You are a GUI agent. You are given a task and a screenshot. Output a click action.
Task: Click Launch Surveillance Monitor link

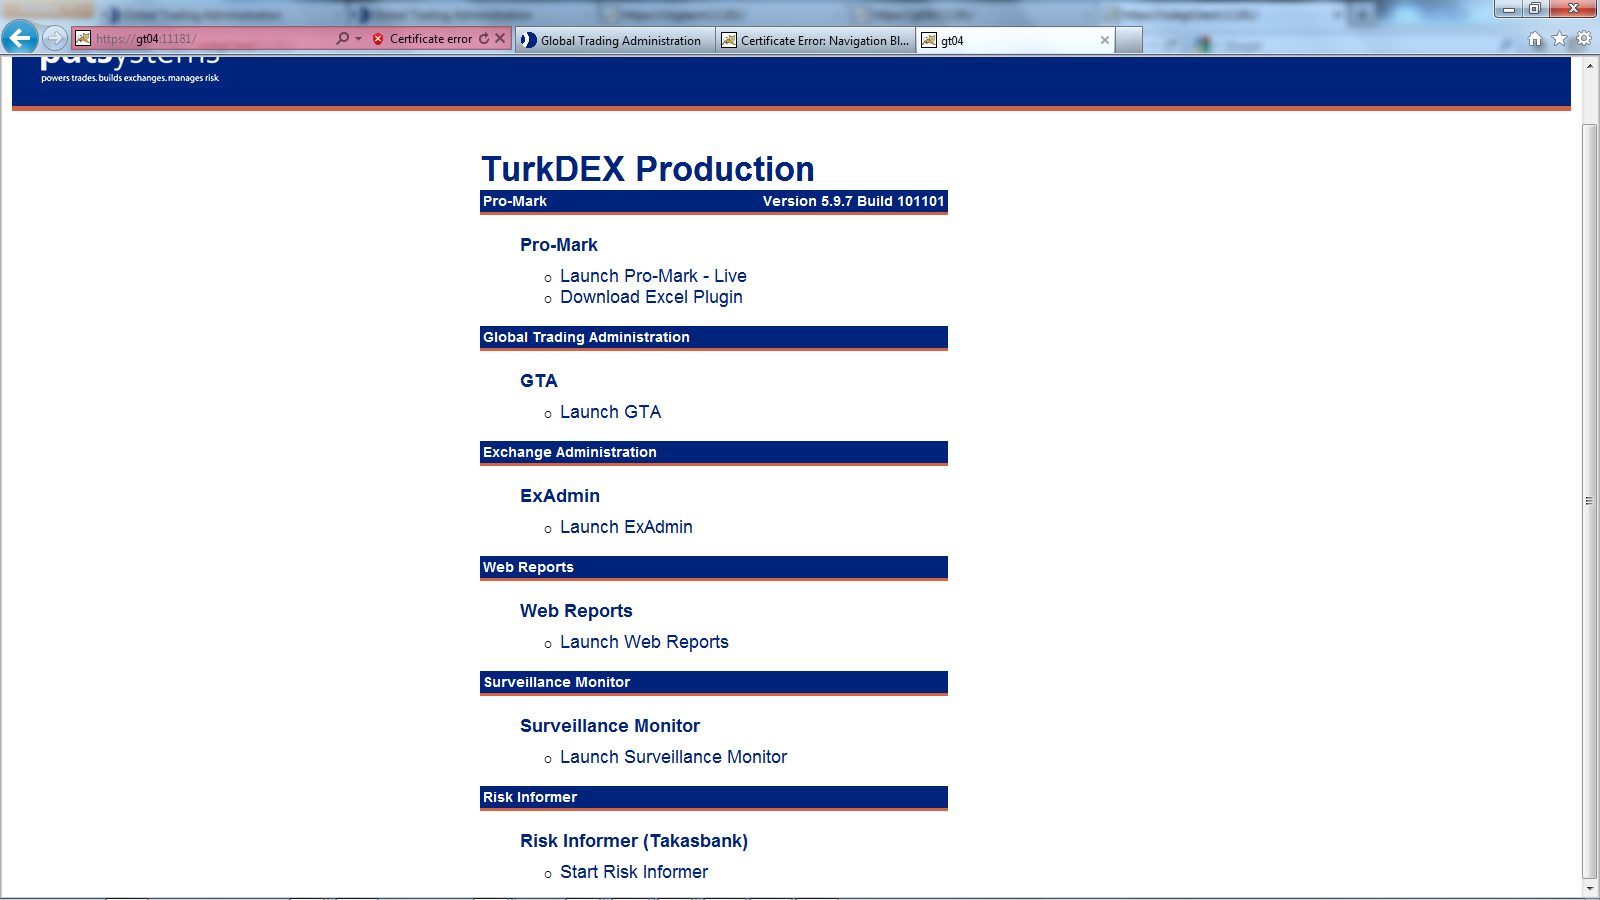tap(673, 757)
